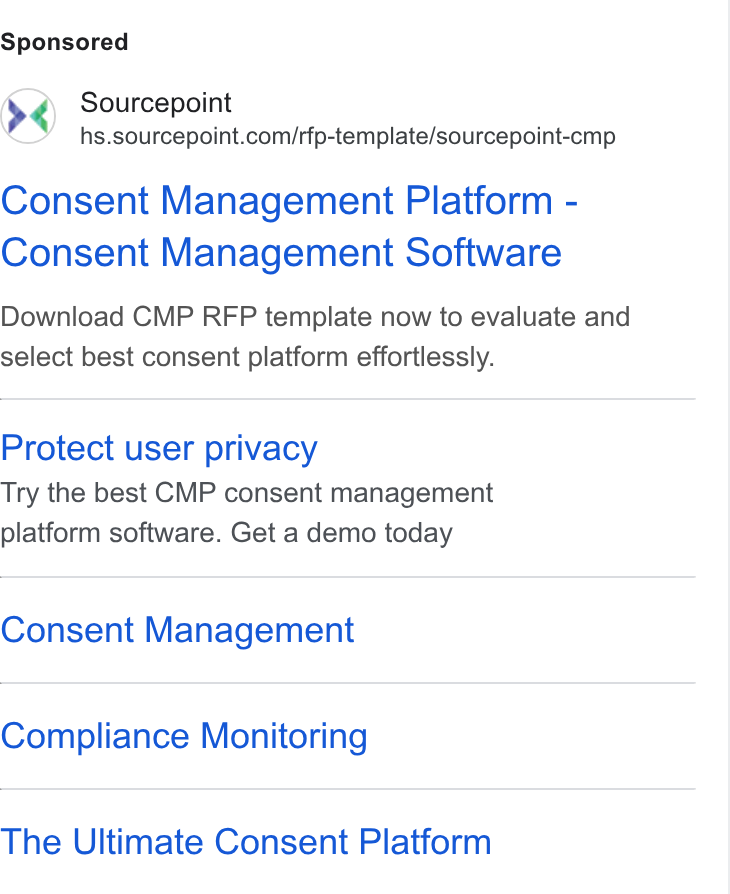The width and height of the screenshot is (730, 894).
Task: Open the Consent Management sitelink
Action: tap(177, 630)
